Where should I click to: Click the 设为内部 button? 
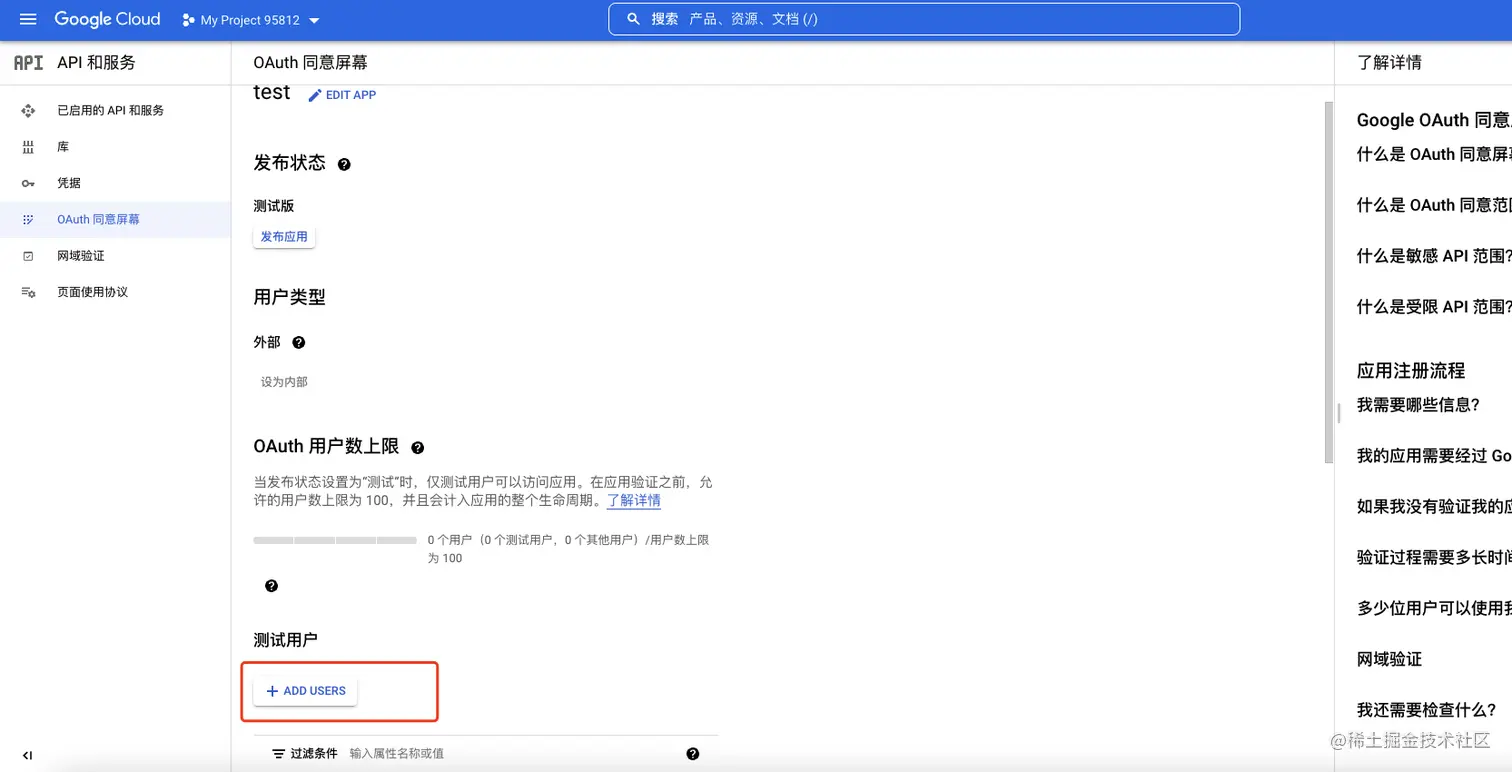[x=284, y=382]
